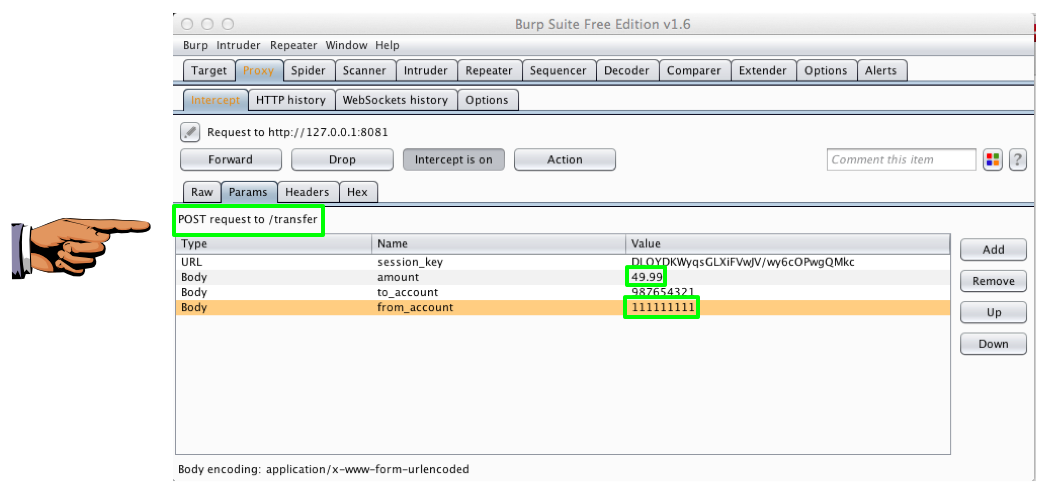This screenshot has width=1045, height=492.
Task: Click the Comment this item field
Action: [902, 160]
